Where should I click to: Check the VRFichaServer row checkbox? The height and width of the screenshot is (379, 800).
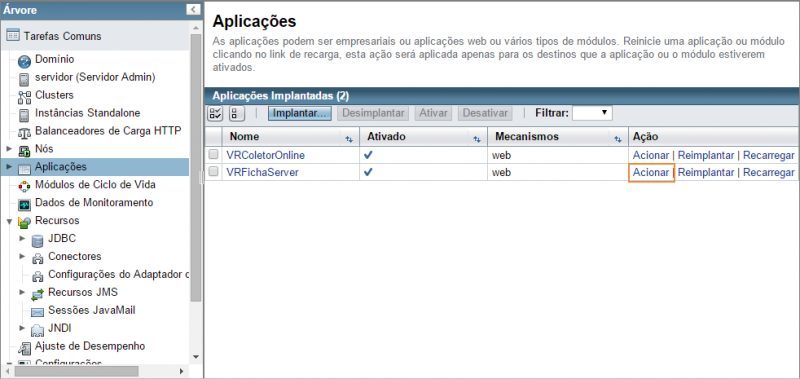click(x=213, y=172)
